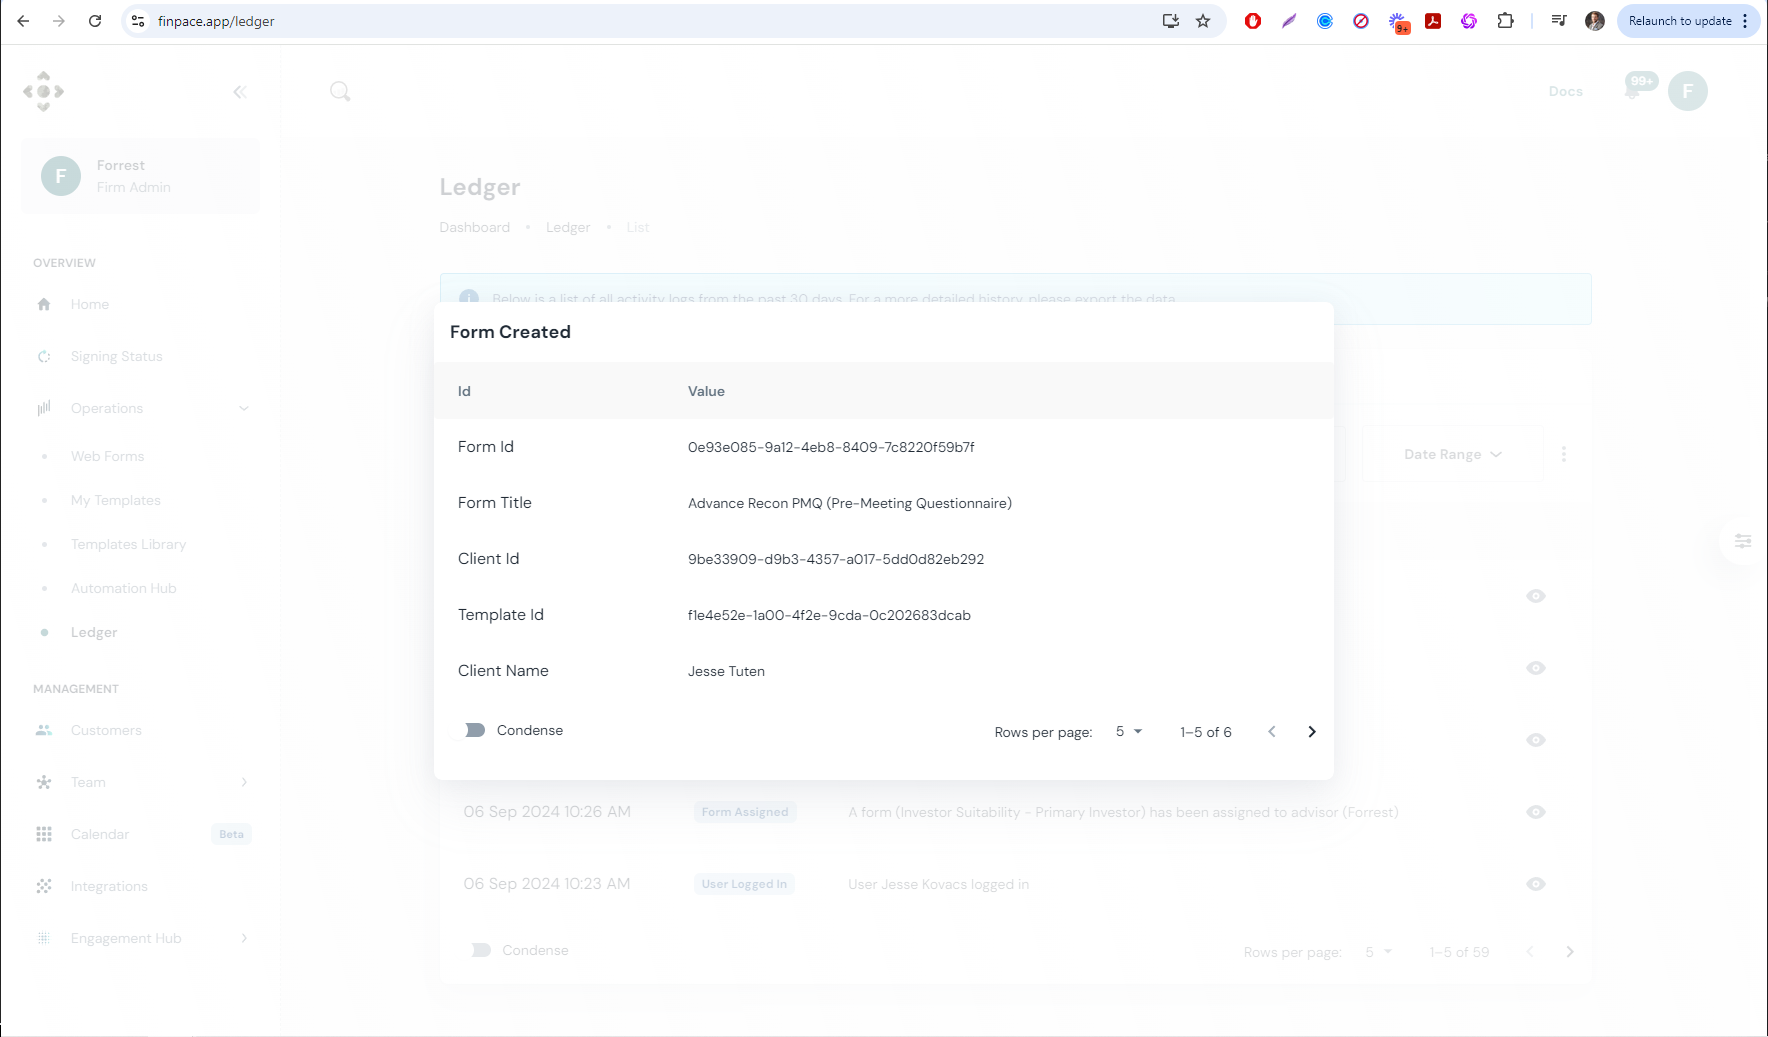Image resolution: width=1768 pixels, height=1037 pixels.
Task: Click the Ledger breadcrumb link
Action: point(568,227)
